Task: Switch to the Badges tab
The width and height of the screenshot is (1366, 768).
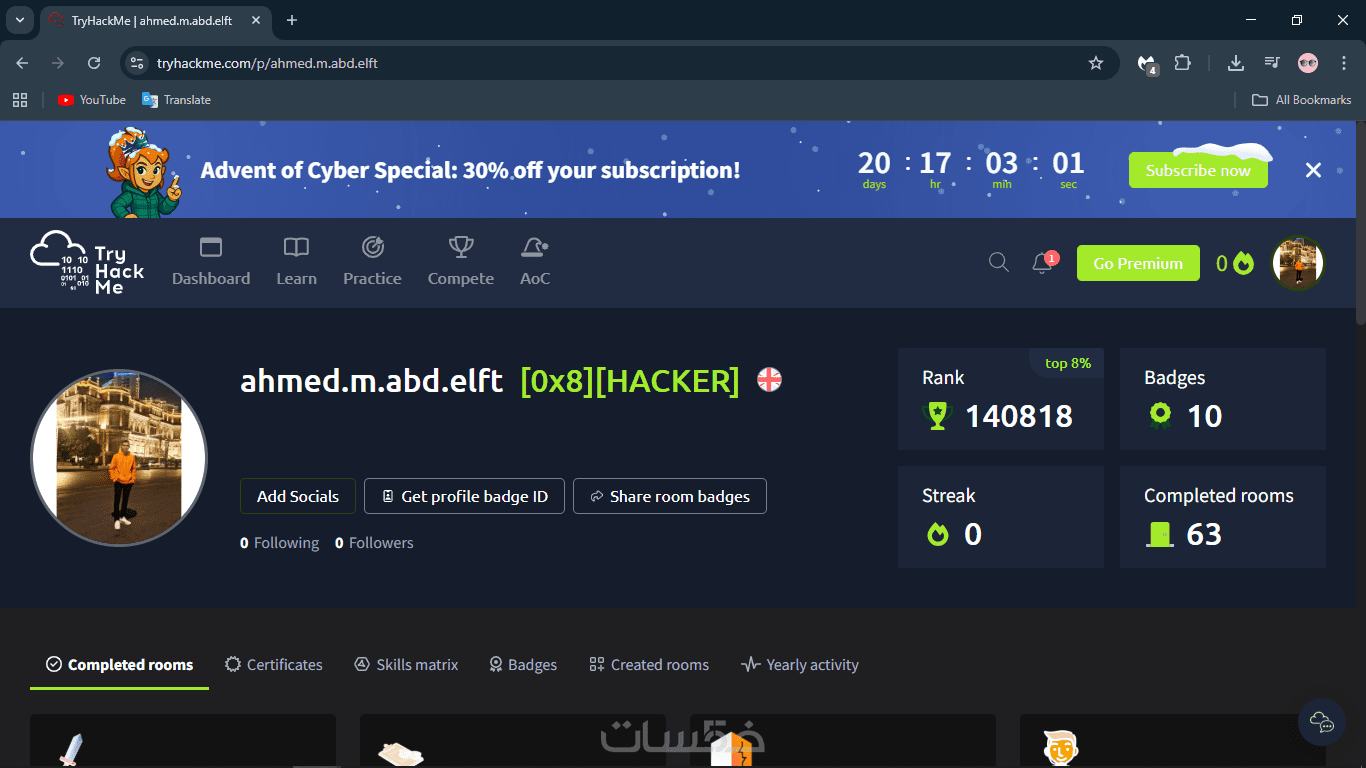Action: coord(523,665)
